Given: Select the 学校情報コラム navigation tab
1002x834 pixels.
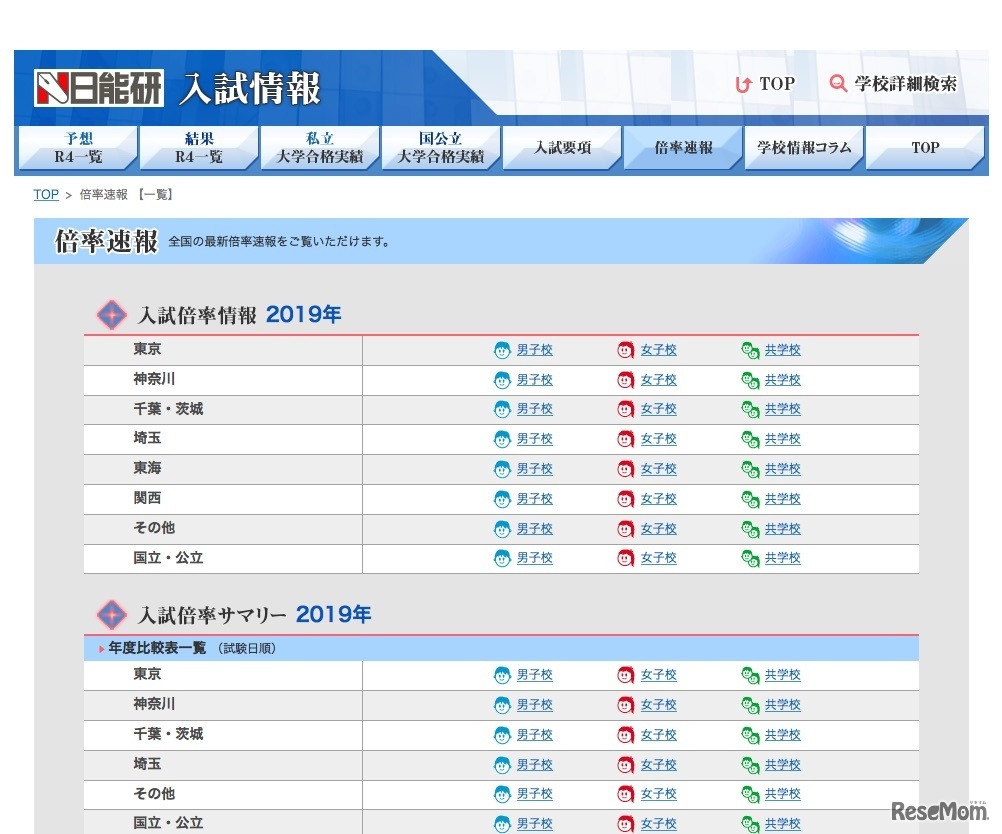Looking at the screenshot, I should pyautogui.click(x=804, y=148).
